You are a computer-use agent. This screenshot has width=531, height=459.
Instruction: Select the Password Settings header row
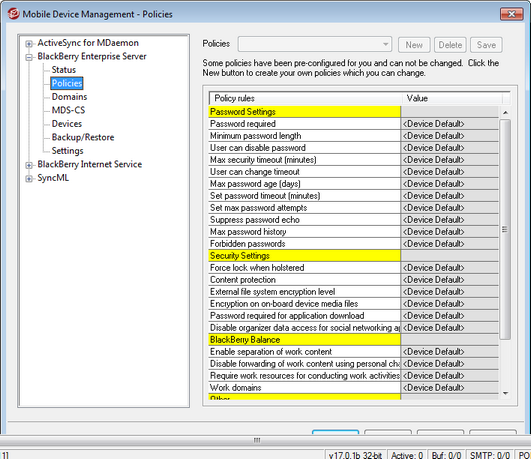[x=304, y=112]
